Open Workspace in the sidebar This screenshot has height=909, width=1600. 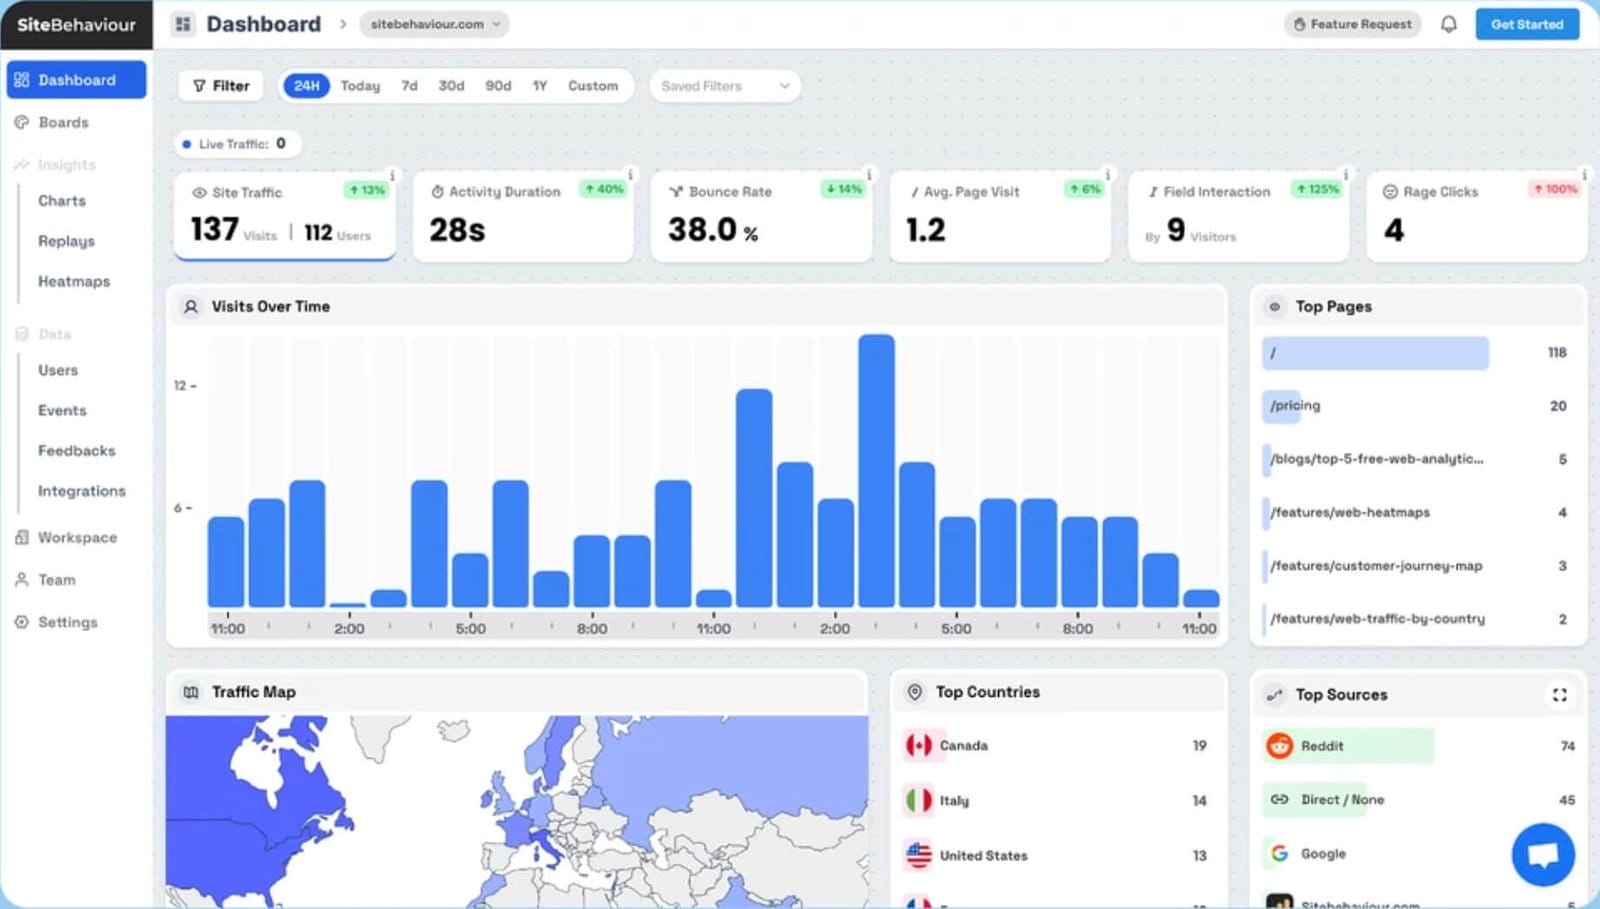(x=77, y=538)
